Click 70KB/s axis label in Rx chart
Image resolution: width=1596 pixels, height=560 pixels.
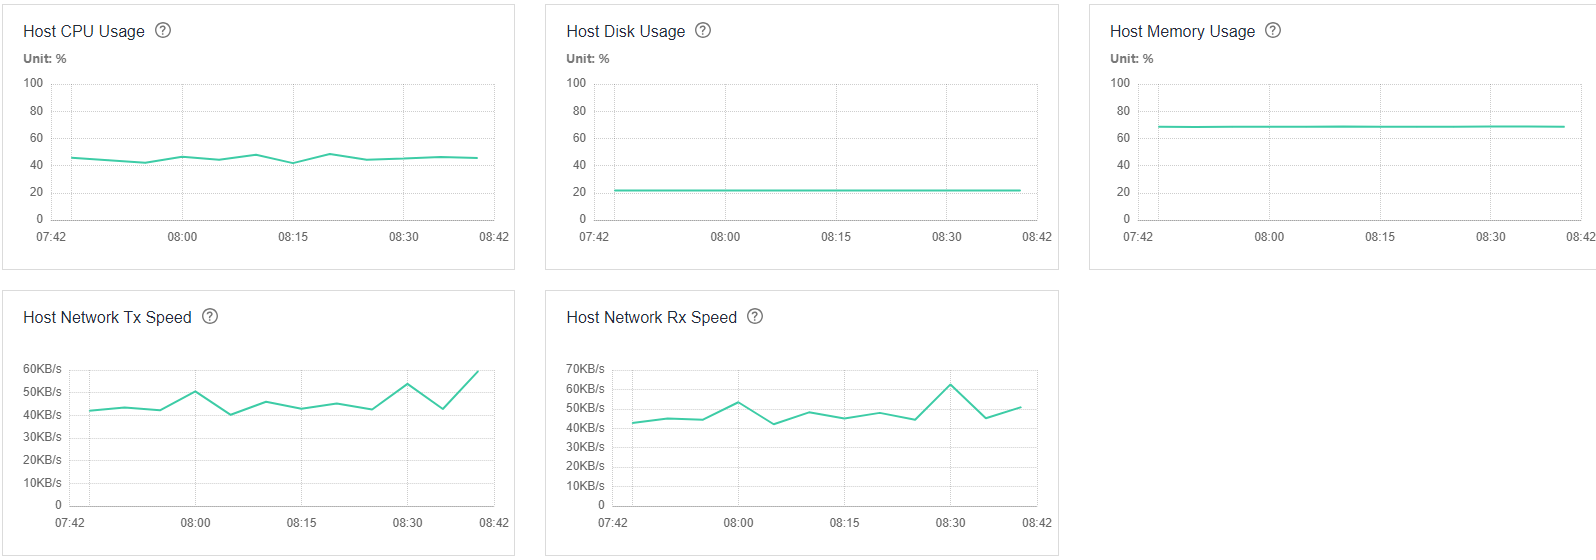pos(585,369)
